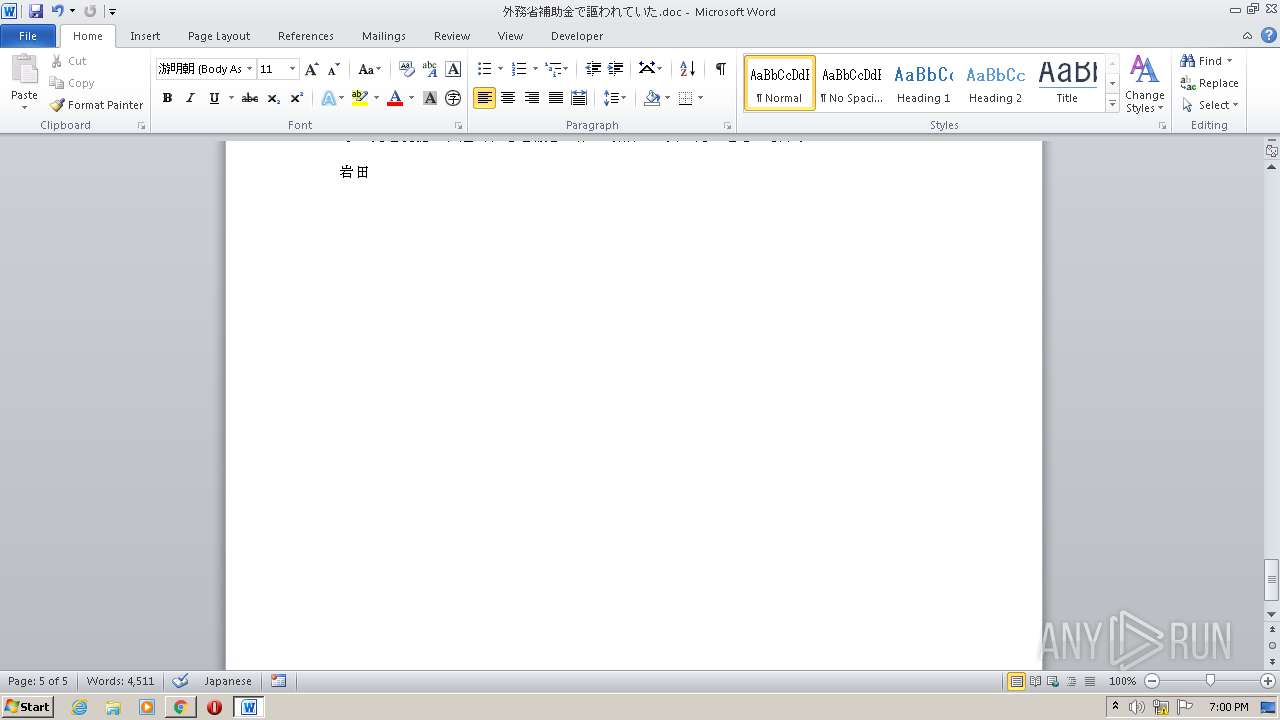Expand the Bullets list dropdown
Viewport: 1280px width, 720px height.
(500, 69)
